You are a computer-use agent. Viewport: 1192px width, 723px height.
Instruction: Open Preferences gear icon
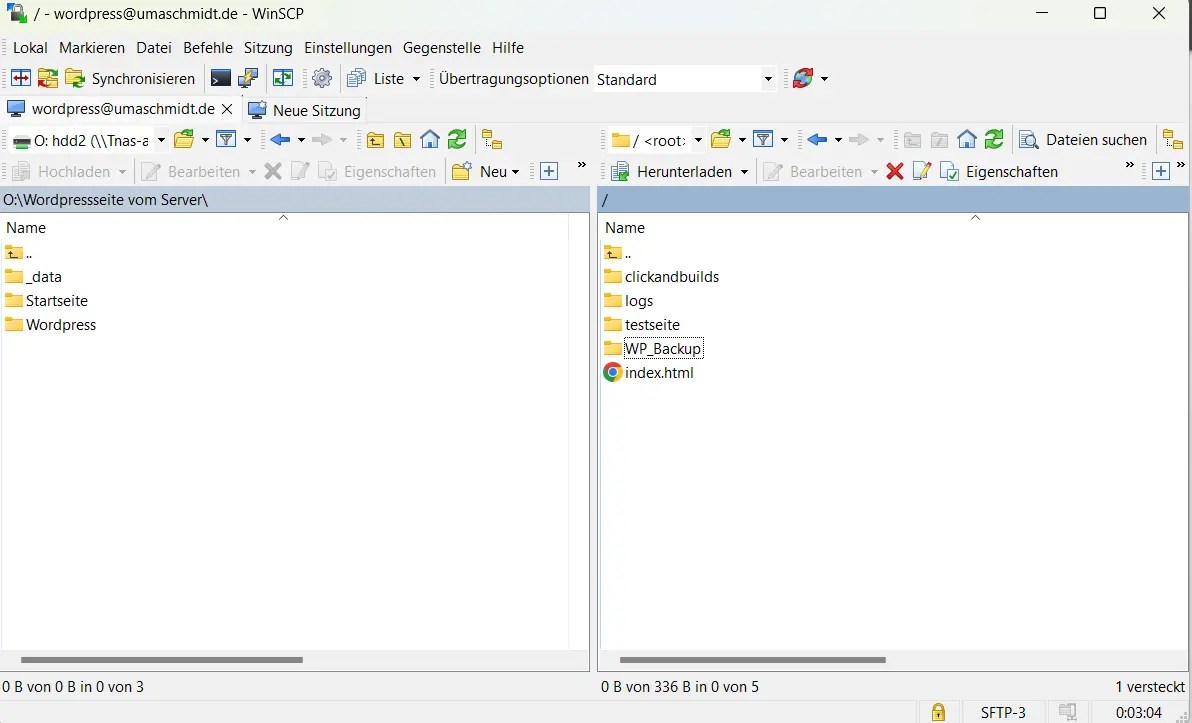click(x=322, y=78)
